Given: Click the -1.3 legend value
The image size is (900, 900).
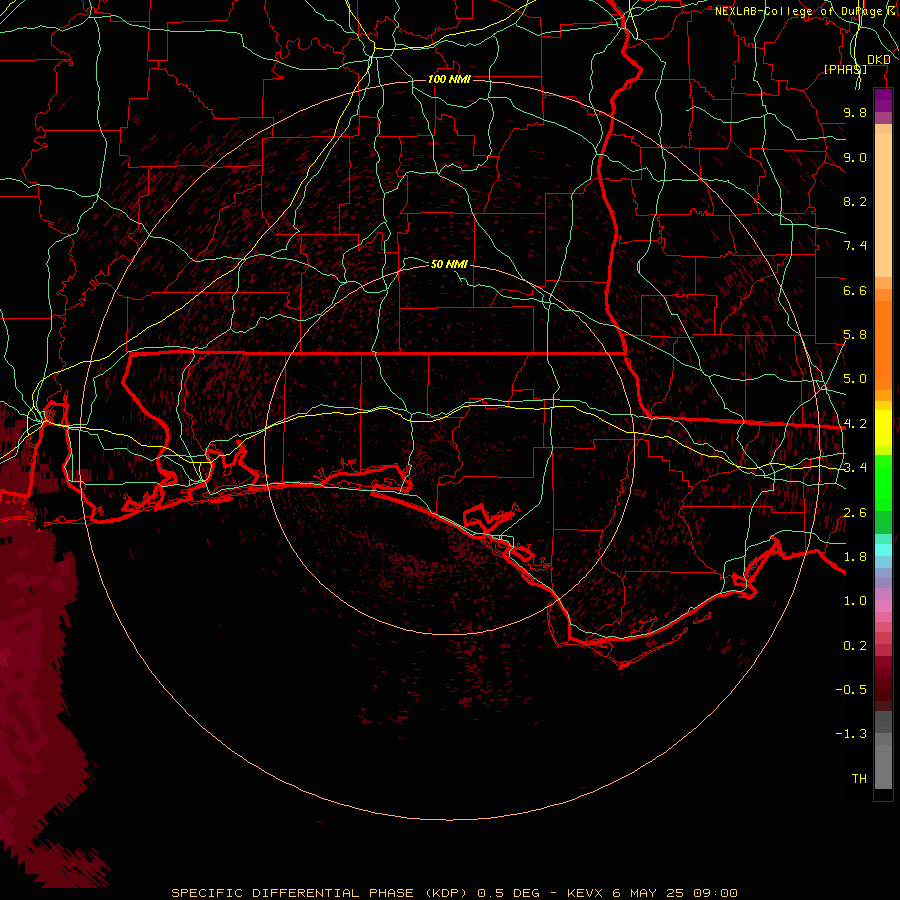Looking at the screenshot, I should coord(851,734).
